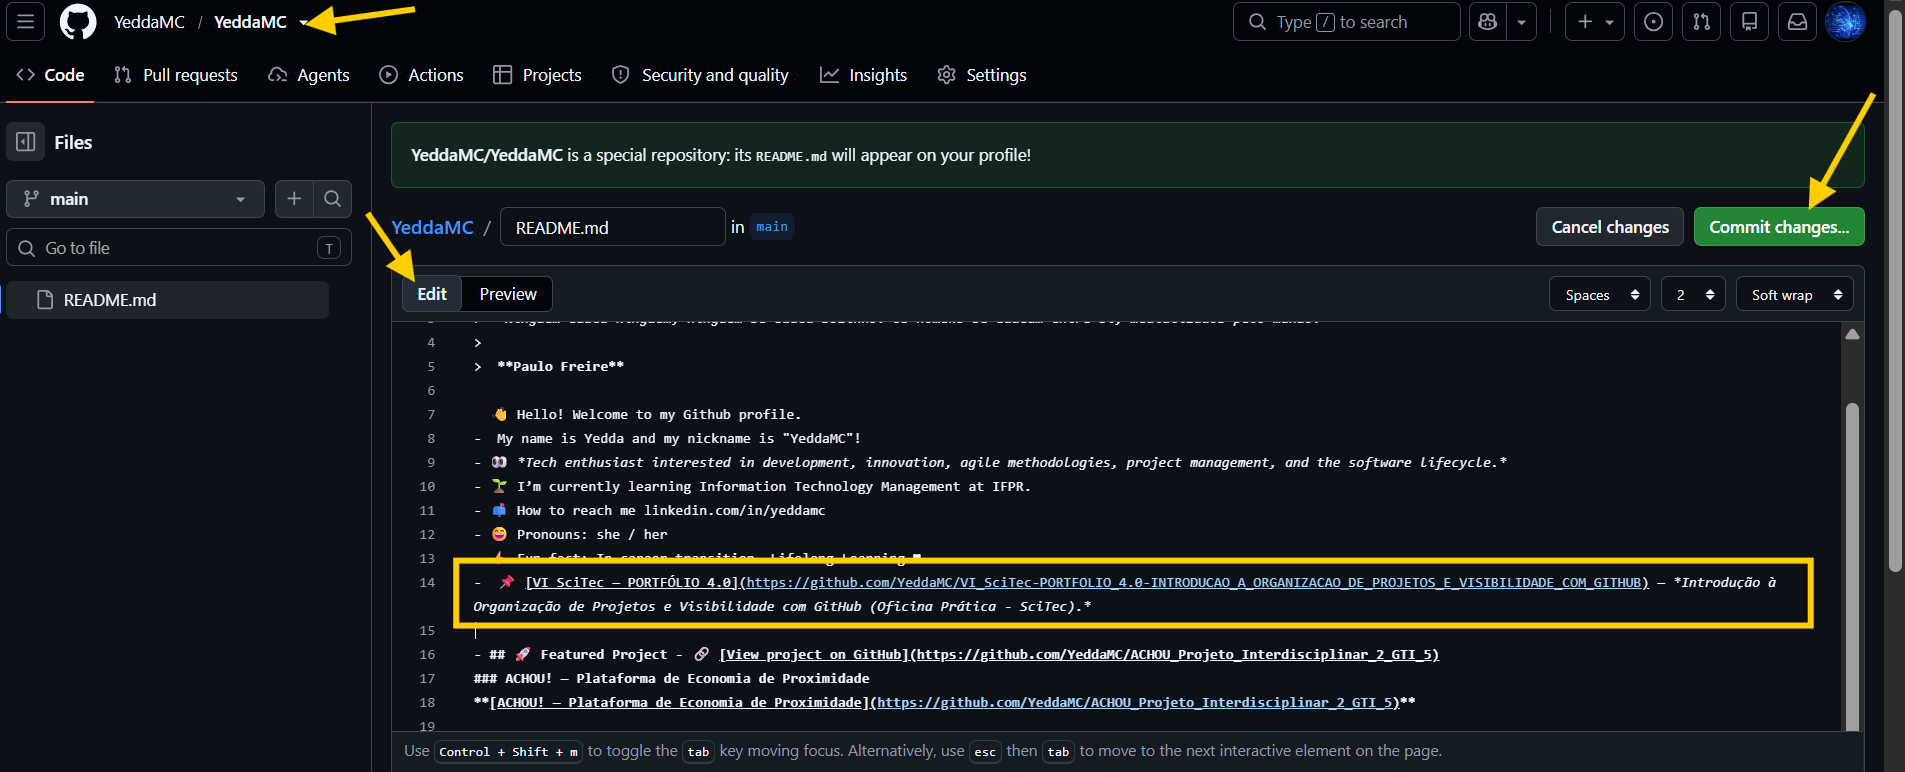
Task: Switch to the Code tab
Action: [x=50, y=75]
